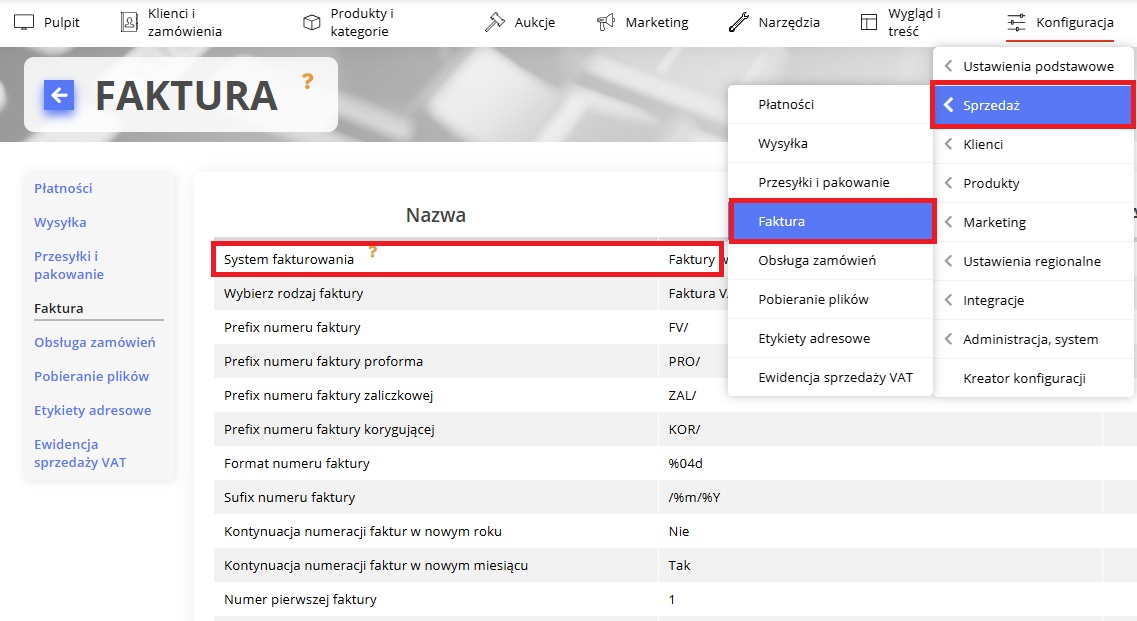
Task: Click the blue back arrow beside FAKTURA
Action: click(59, 95)
